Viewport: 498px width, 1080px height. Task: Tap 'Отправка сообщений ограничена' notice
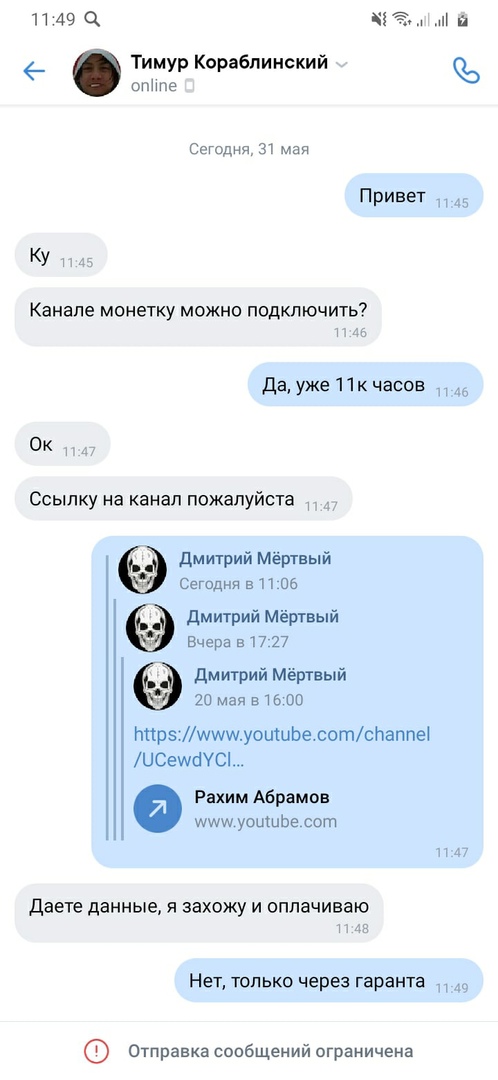(271, 1052)
